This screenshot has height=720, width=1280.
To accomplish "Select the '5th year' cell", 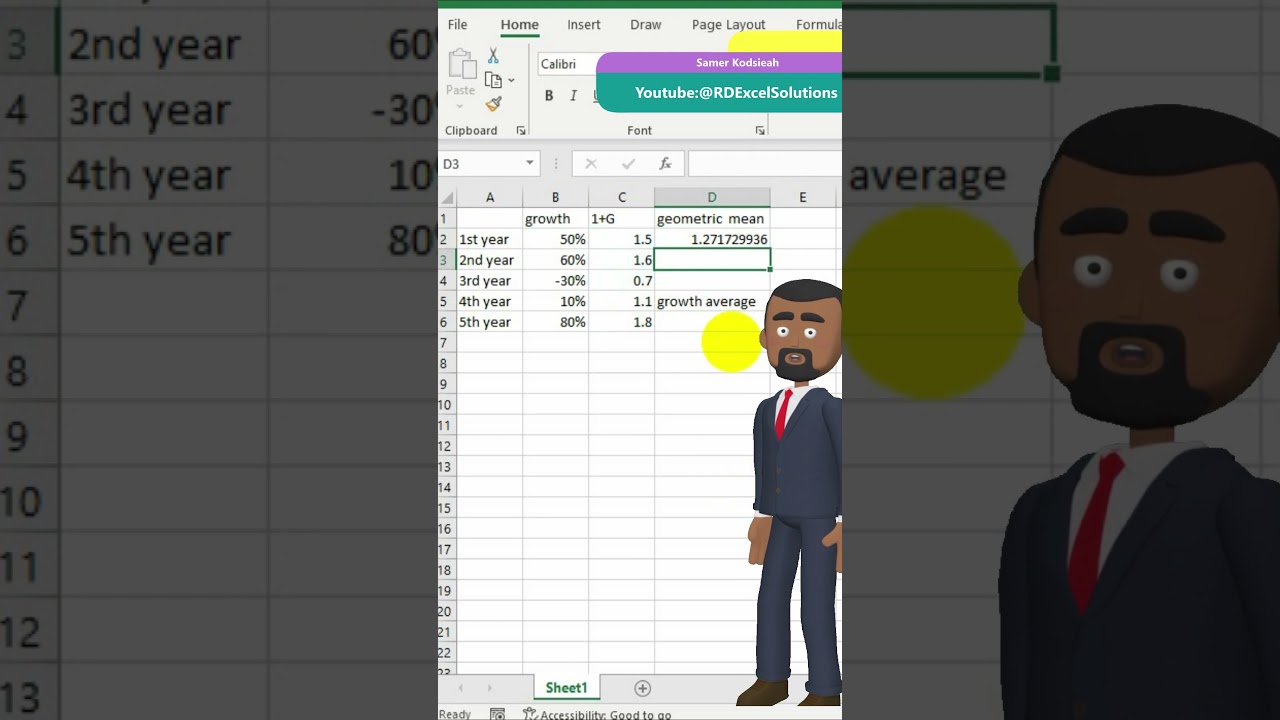I will (x=490, y=322).
